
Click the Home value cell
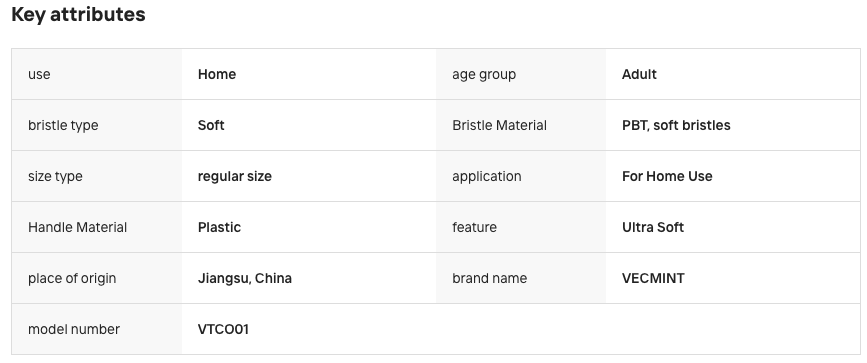coord(217,74)
